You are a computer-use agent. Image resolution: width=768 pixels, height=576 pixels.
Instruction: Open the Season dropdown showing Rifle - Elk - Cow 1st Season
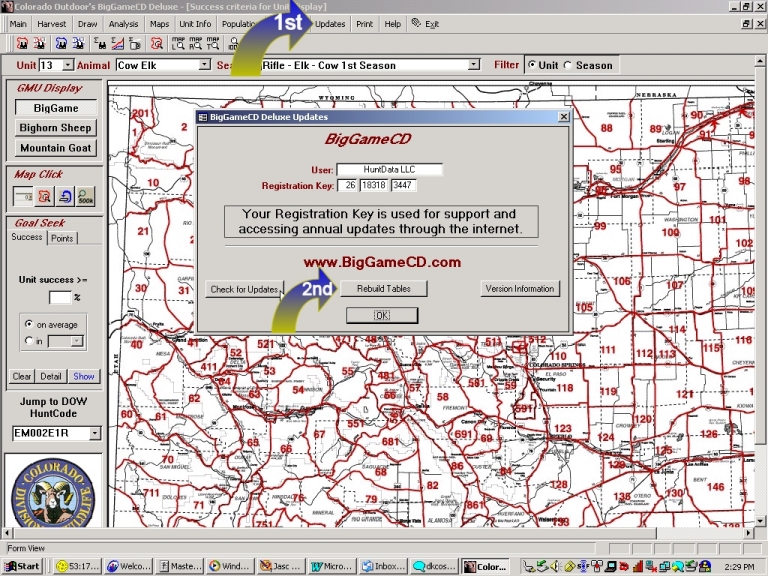coord(474,65)
